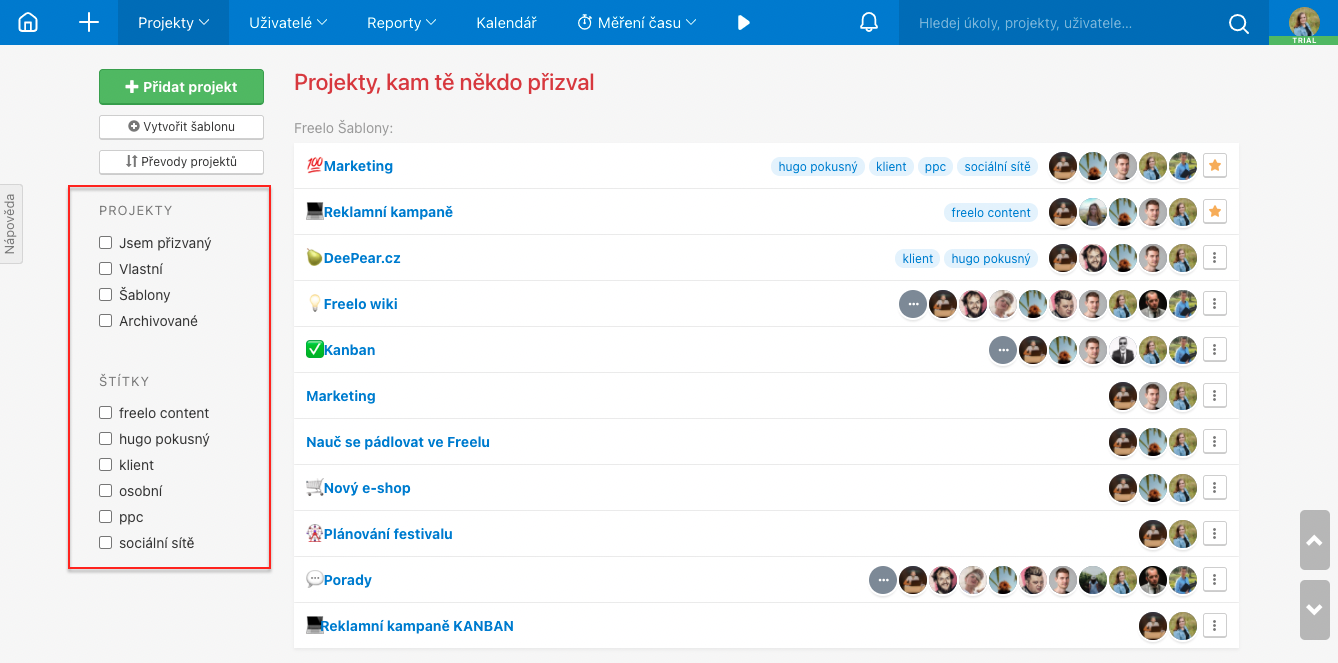Jump to top with up arrow button
Viewport: 1338px width, 663px height.
1315,541
